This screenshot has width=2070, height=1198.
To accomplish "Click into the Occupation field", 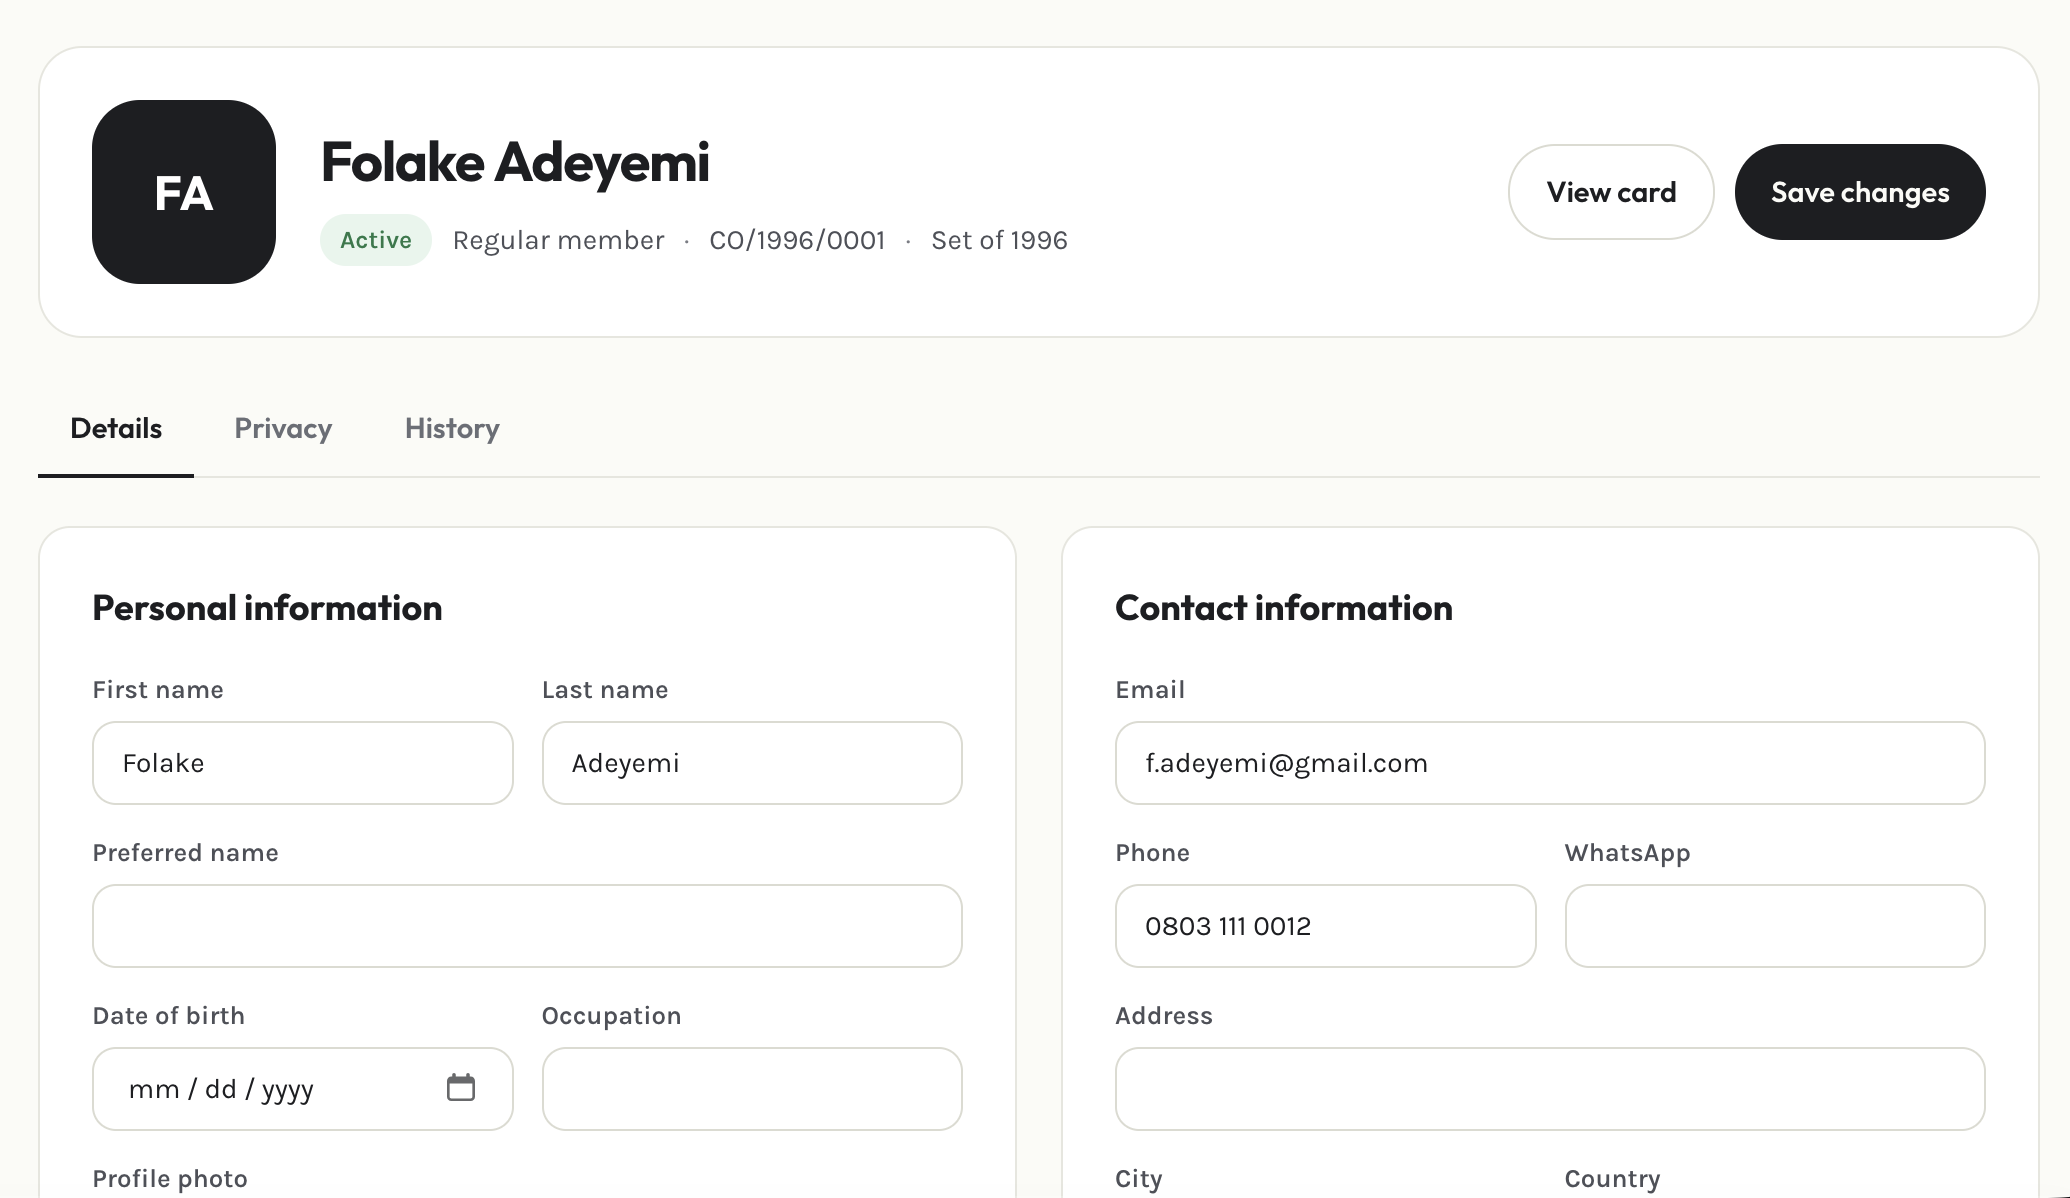I will [752, 1089].
